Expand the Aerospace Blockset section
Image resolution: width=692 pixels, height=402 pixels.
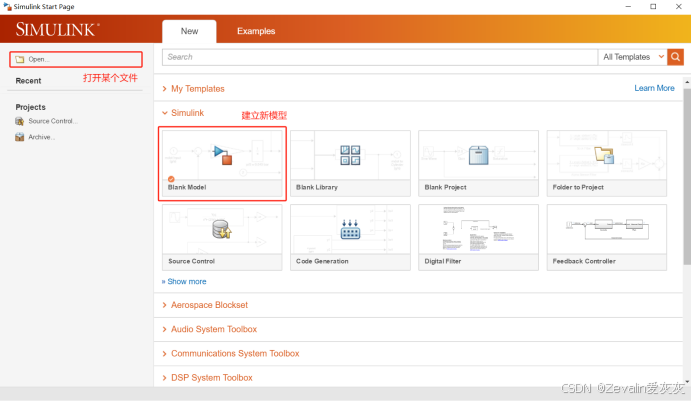205,305
